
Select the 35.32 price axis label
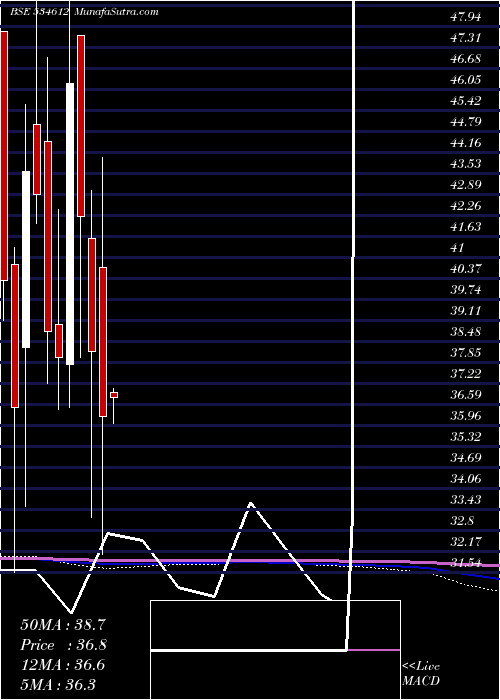coord(466,437)
